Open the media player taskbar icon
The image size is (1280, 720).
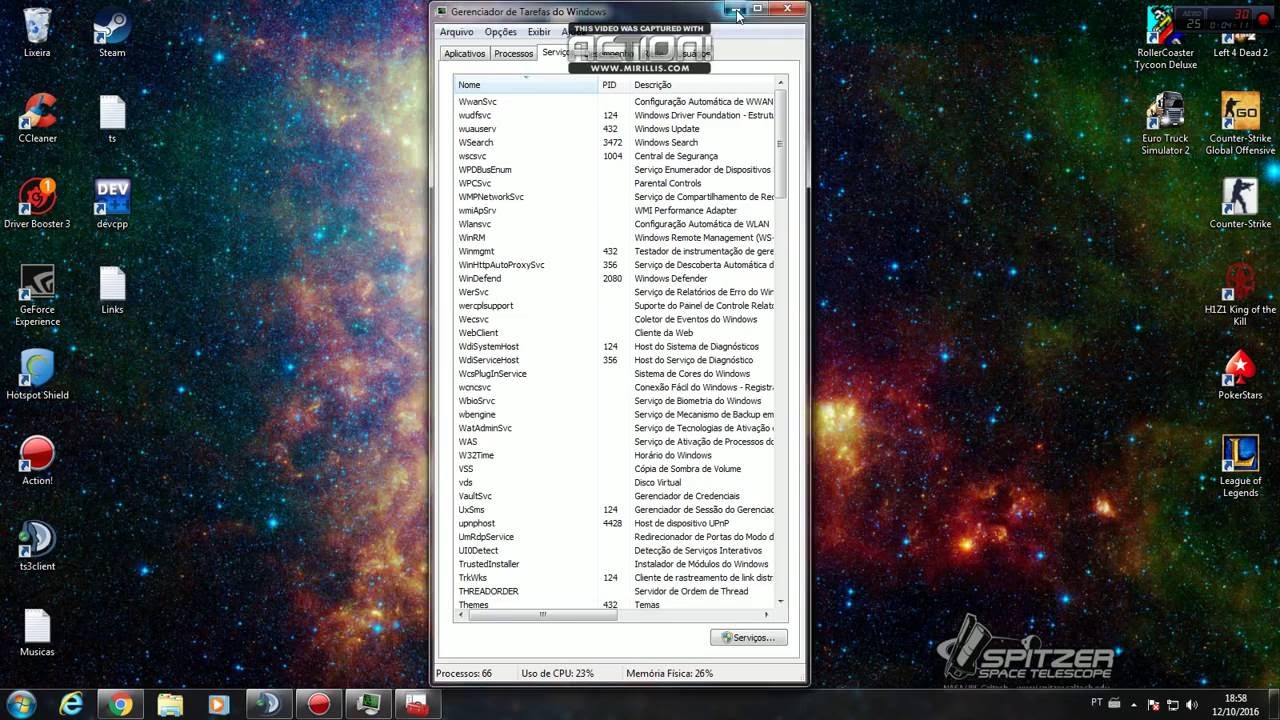coord(218,704)
